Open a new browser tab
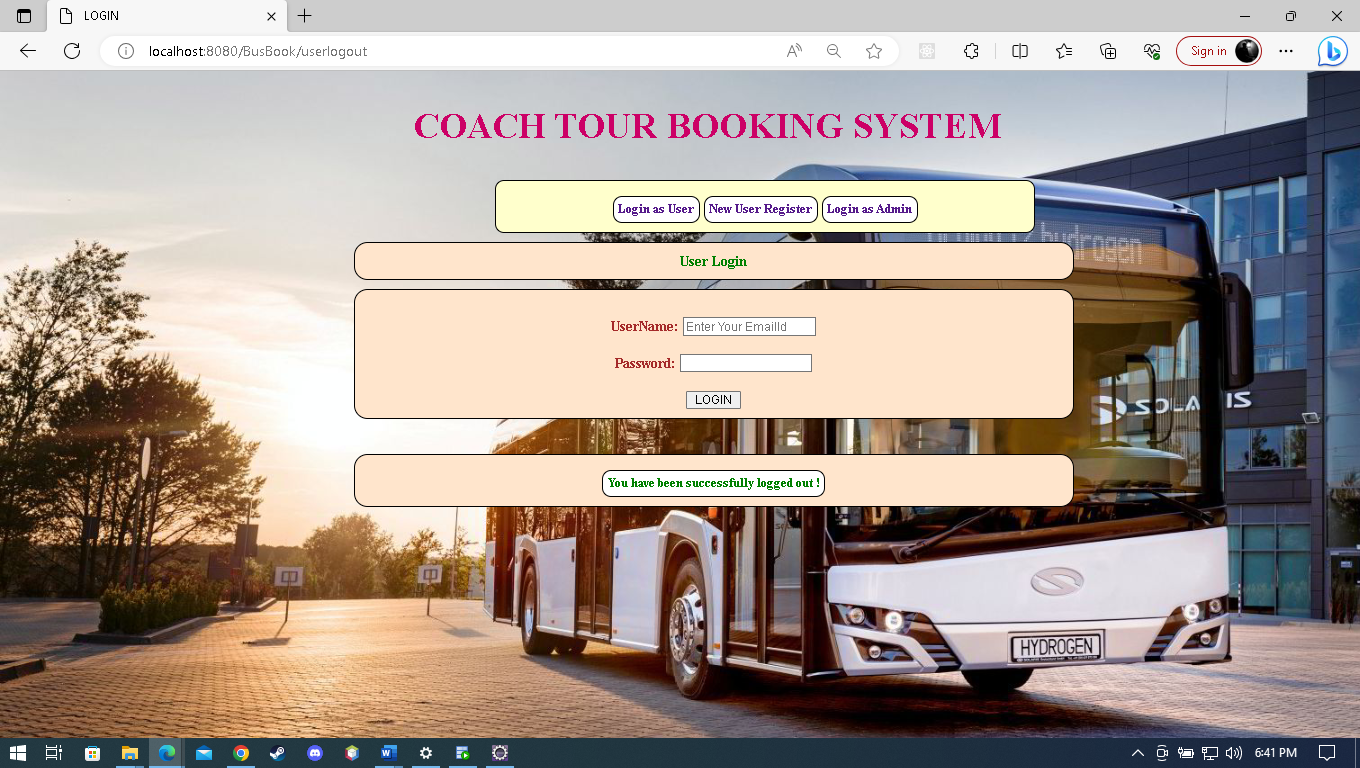 tap(304, 16)
